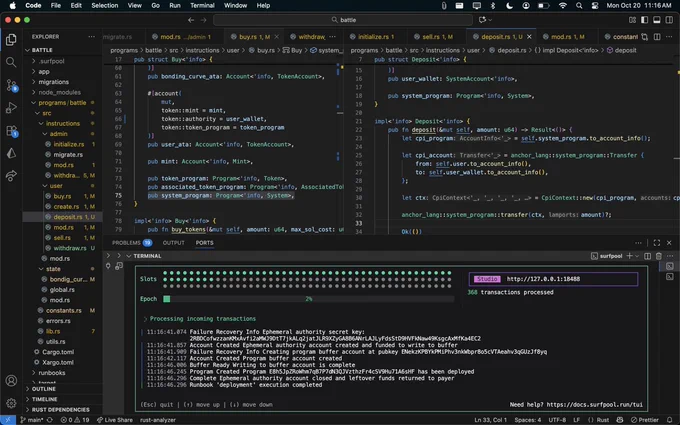
Task: Open the Explorer view in activity bar
Action: (11, 39)
